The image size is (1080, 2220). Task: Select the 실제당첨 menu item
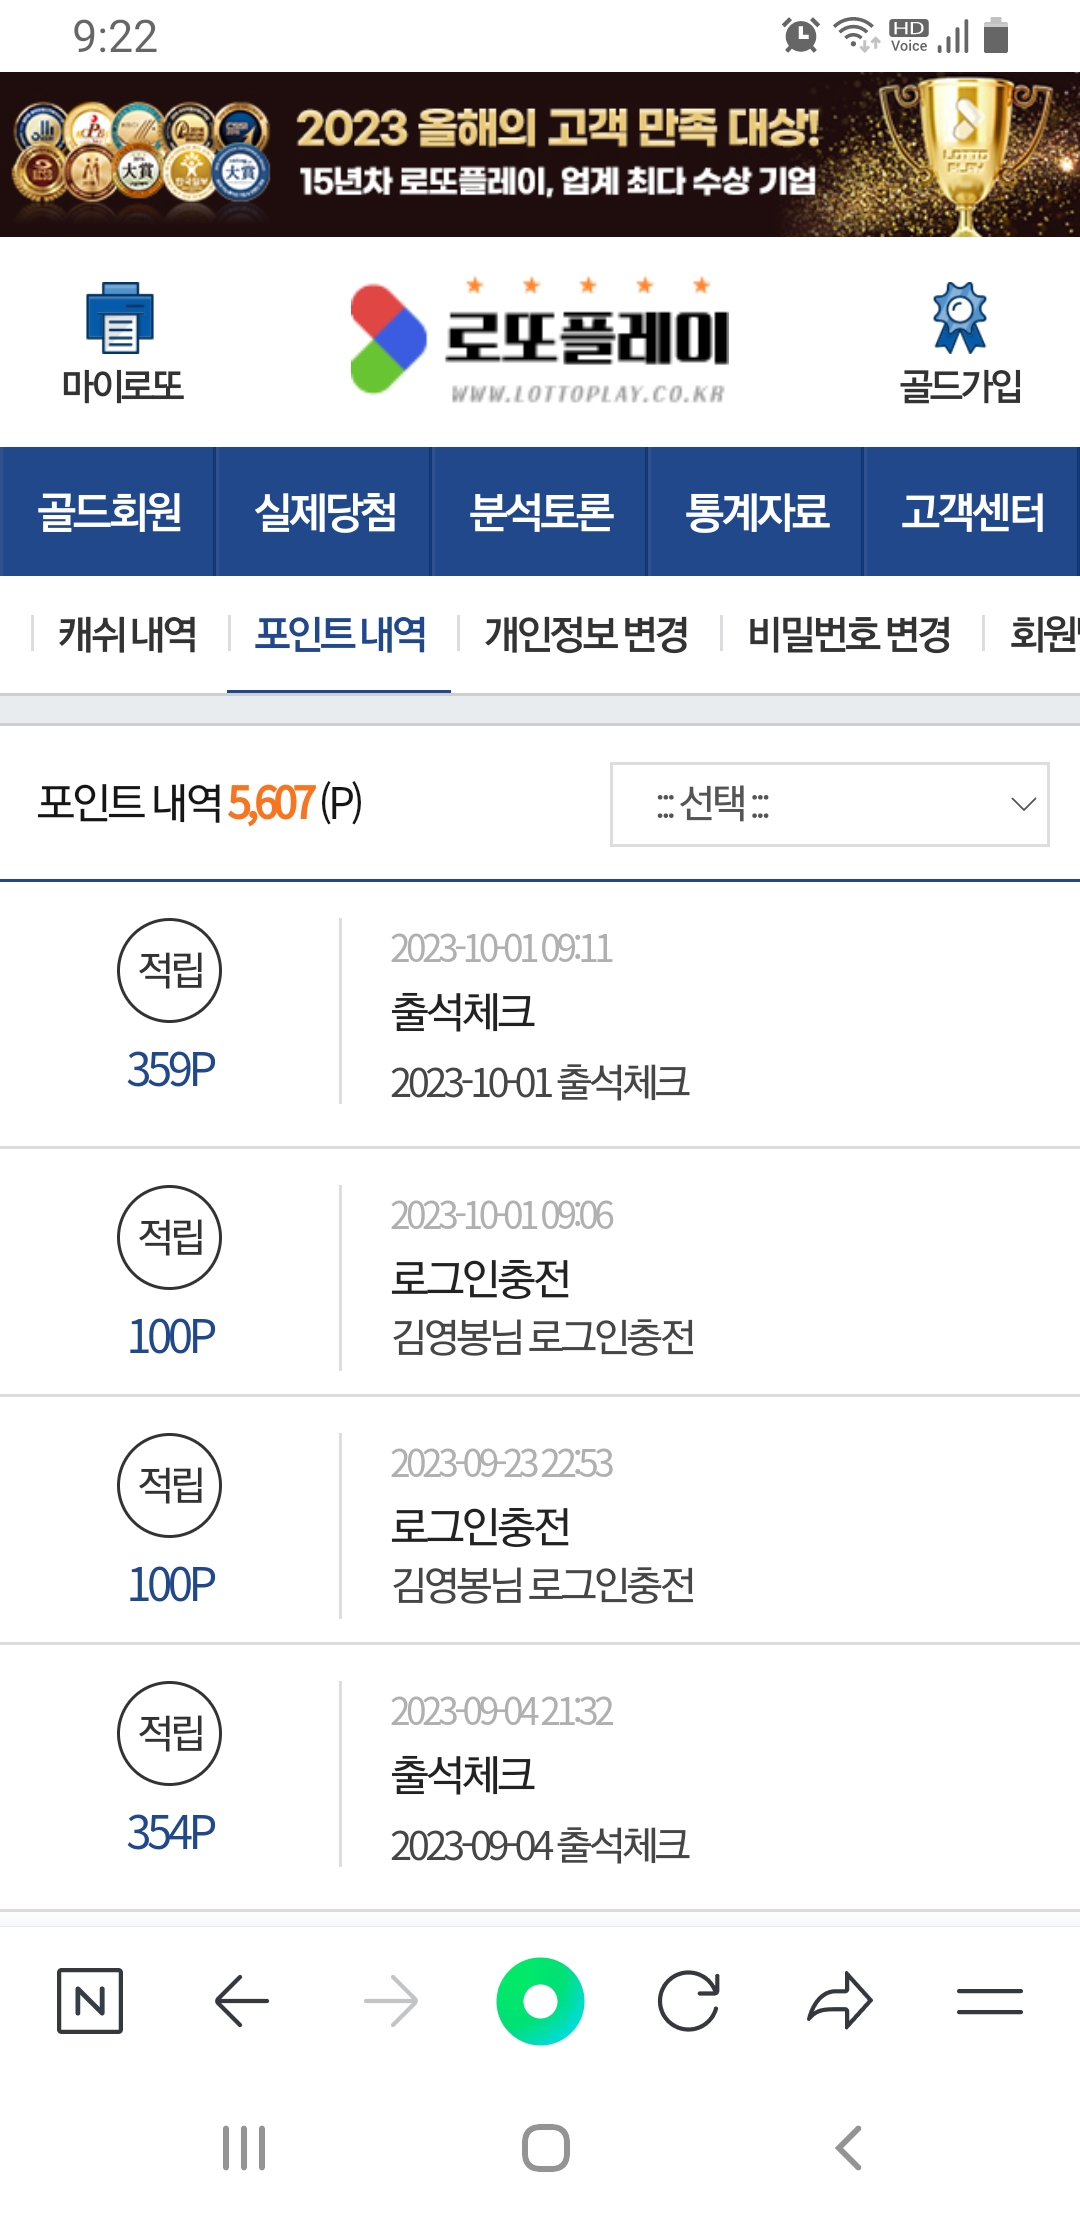click(325, 512)
